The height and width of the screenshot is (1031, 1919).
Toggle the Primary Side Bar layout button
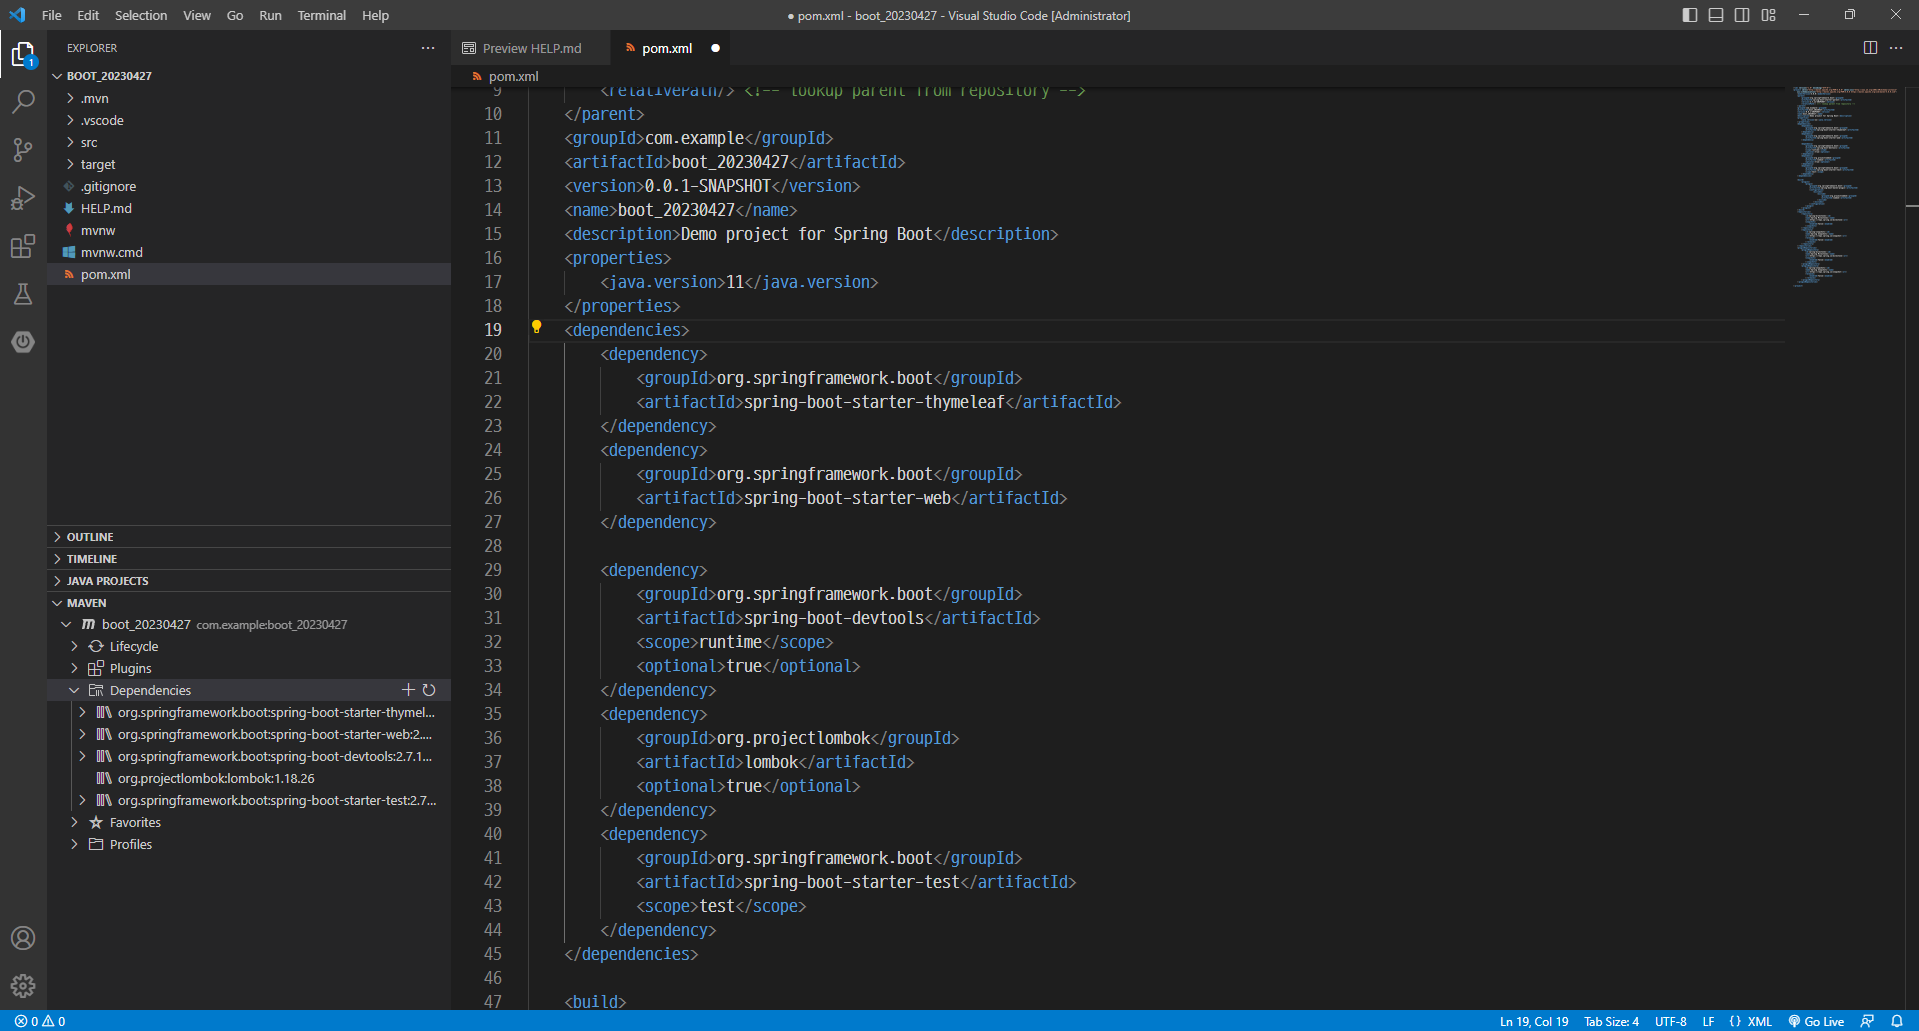tap(1690, 15)
